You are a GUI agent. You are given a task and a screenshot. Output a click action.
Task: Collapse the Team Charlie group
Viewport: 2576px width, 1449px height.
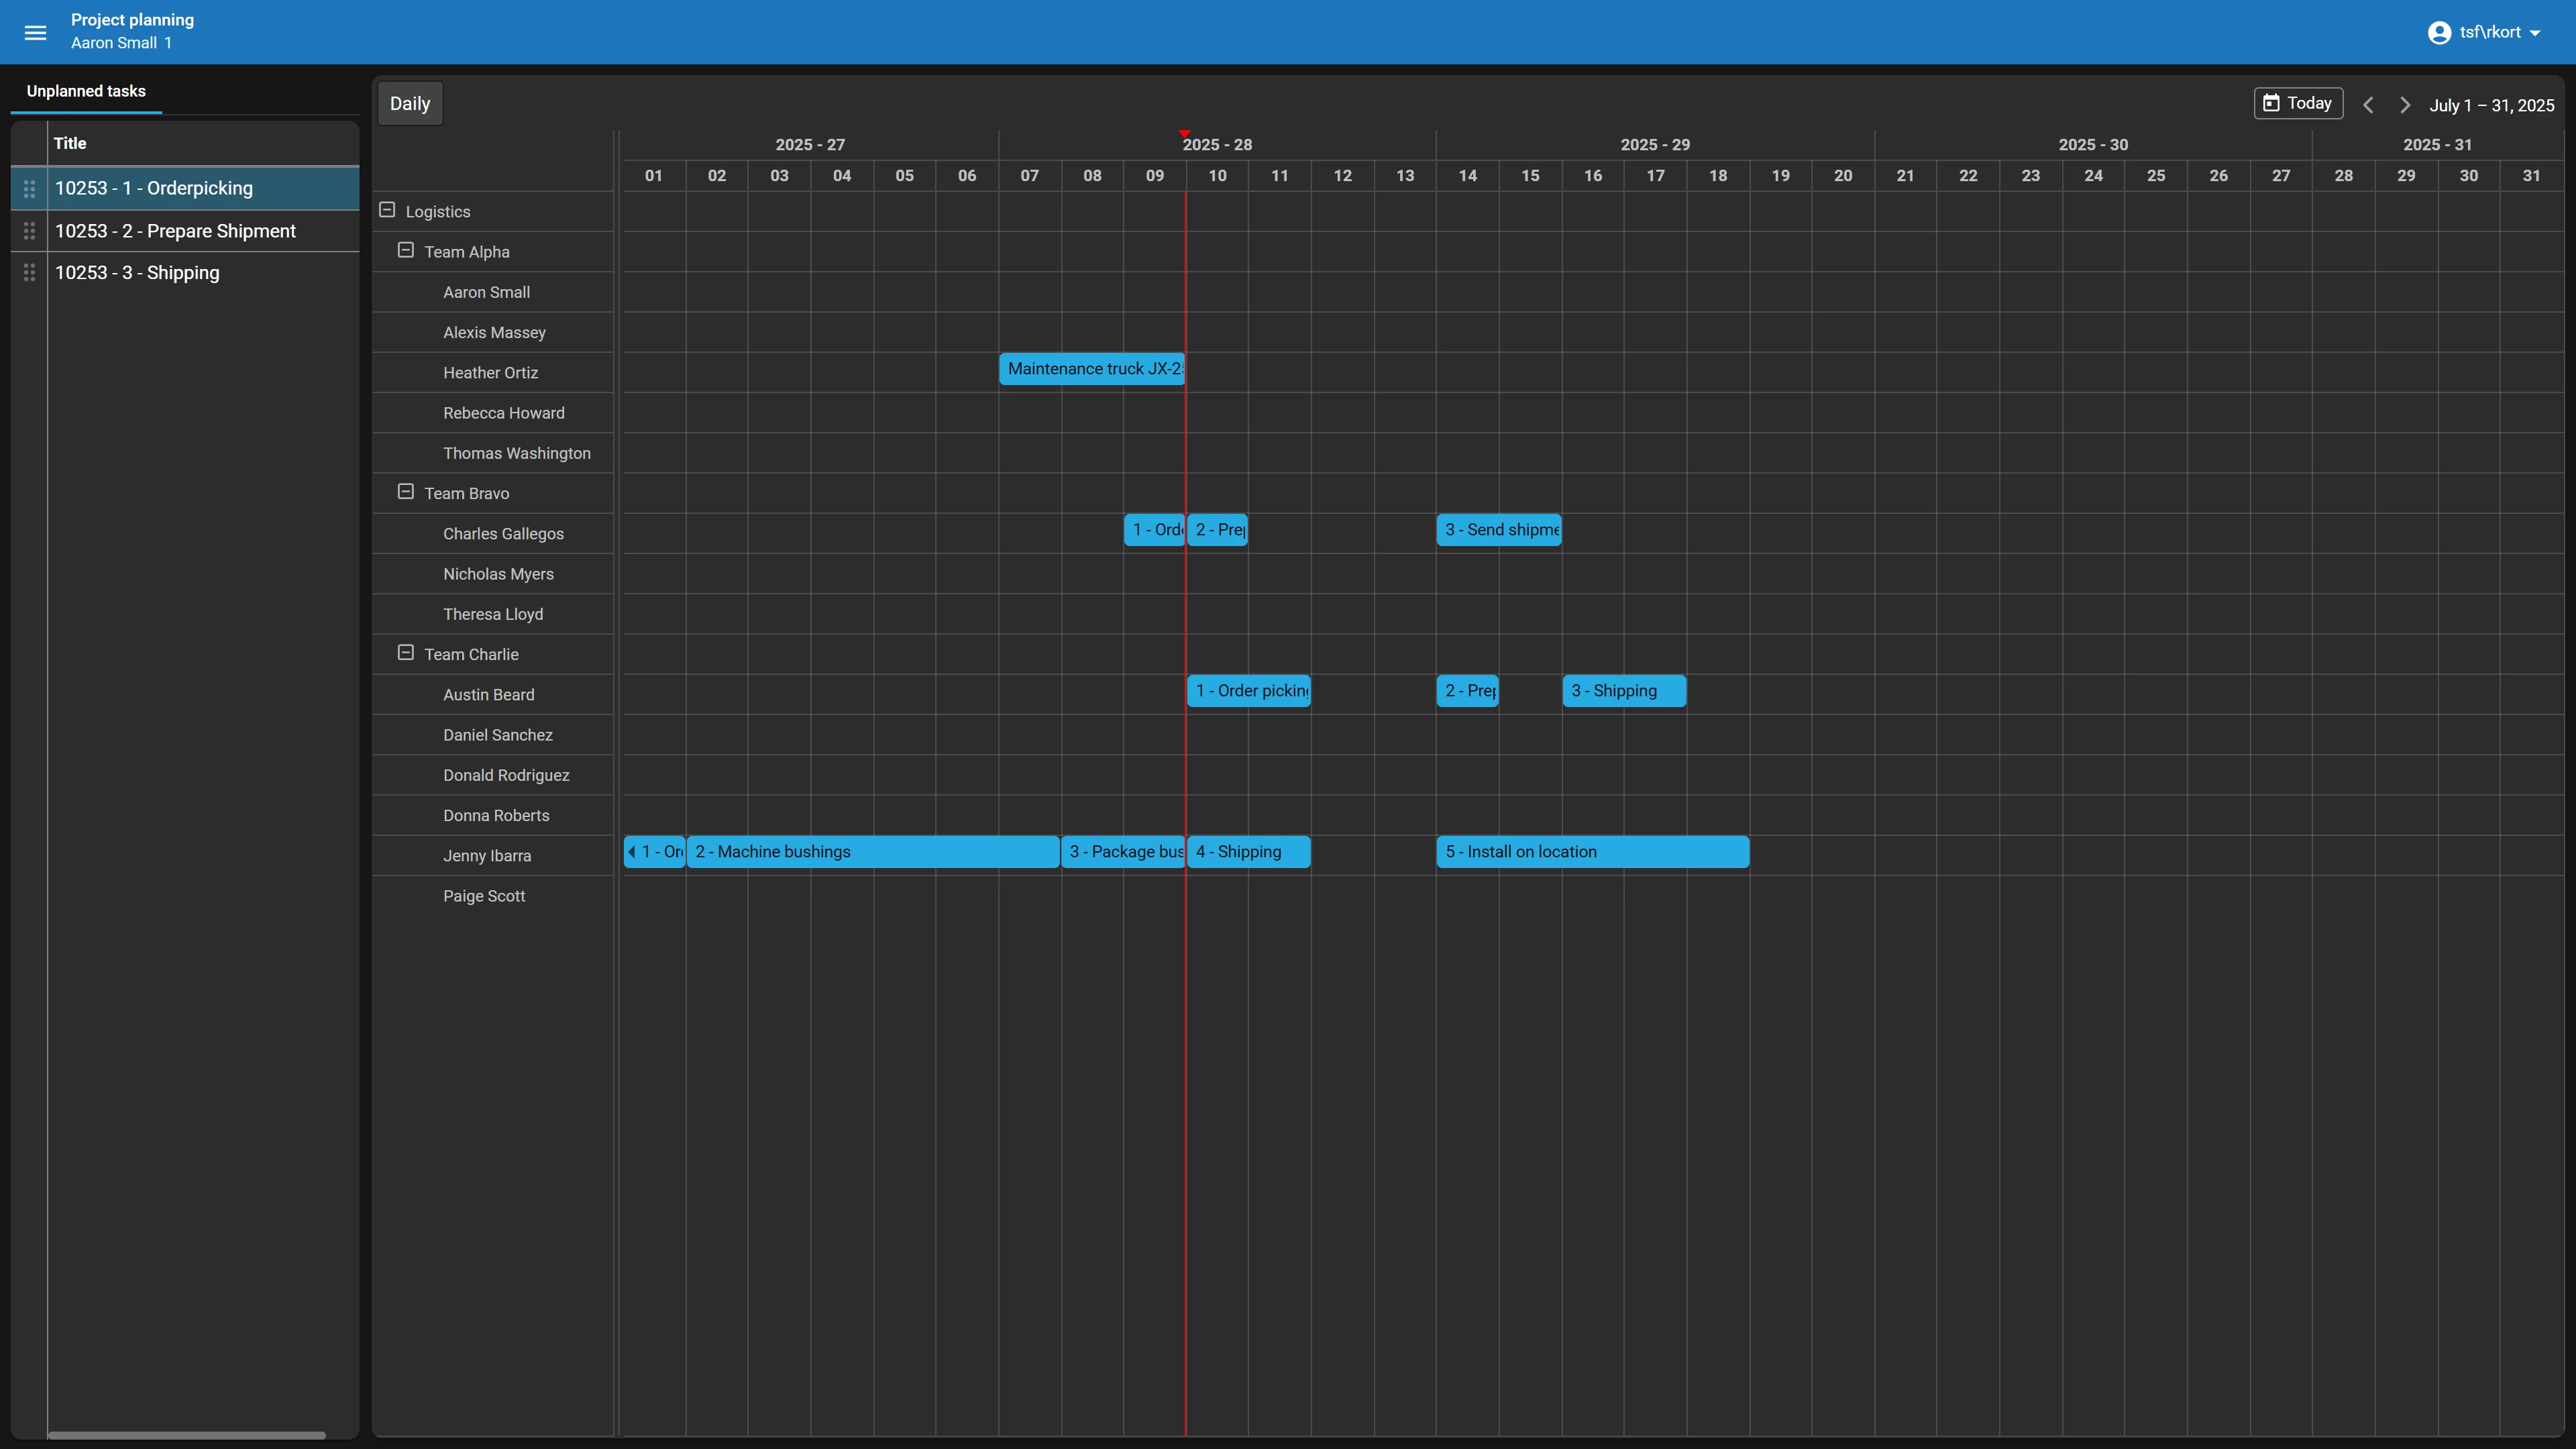click(405, 652)
